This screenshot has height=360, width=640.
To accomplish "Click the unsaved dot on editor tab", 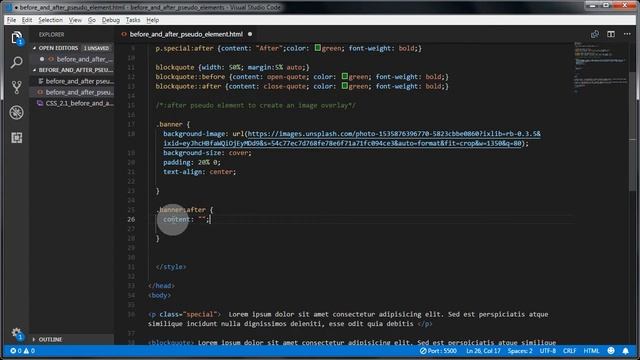I will tap(250, 34).
